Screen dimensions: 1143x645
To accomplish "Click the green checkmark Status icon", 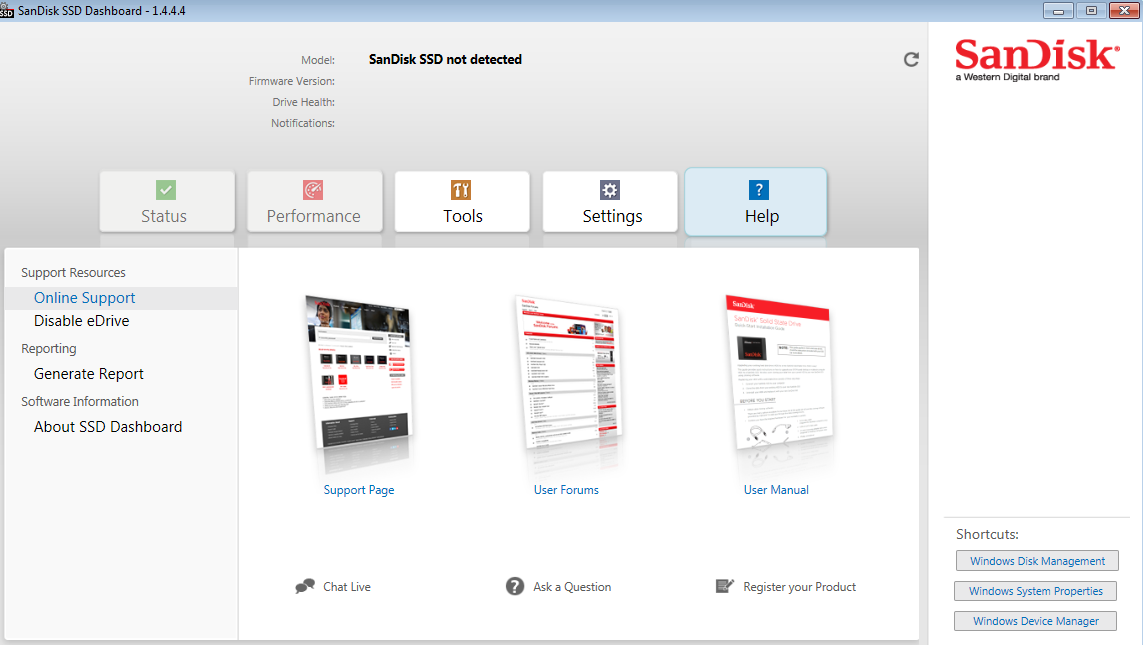I will click(165, 190).
